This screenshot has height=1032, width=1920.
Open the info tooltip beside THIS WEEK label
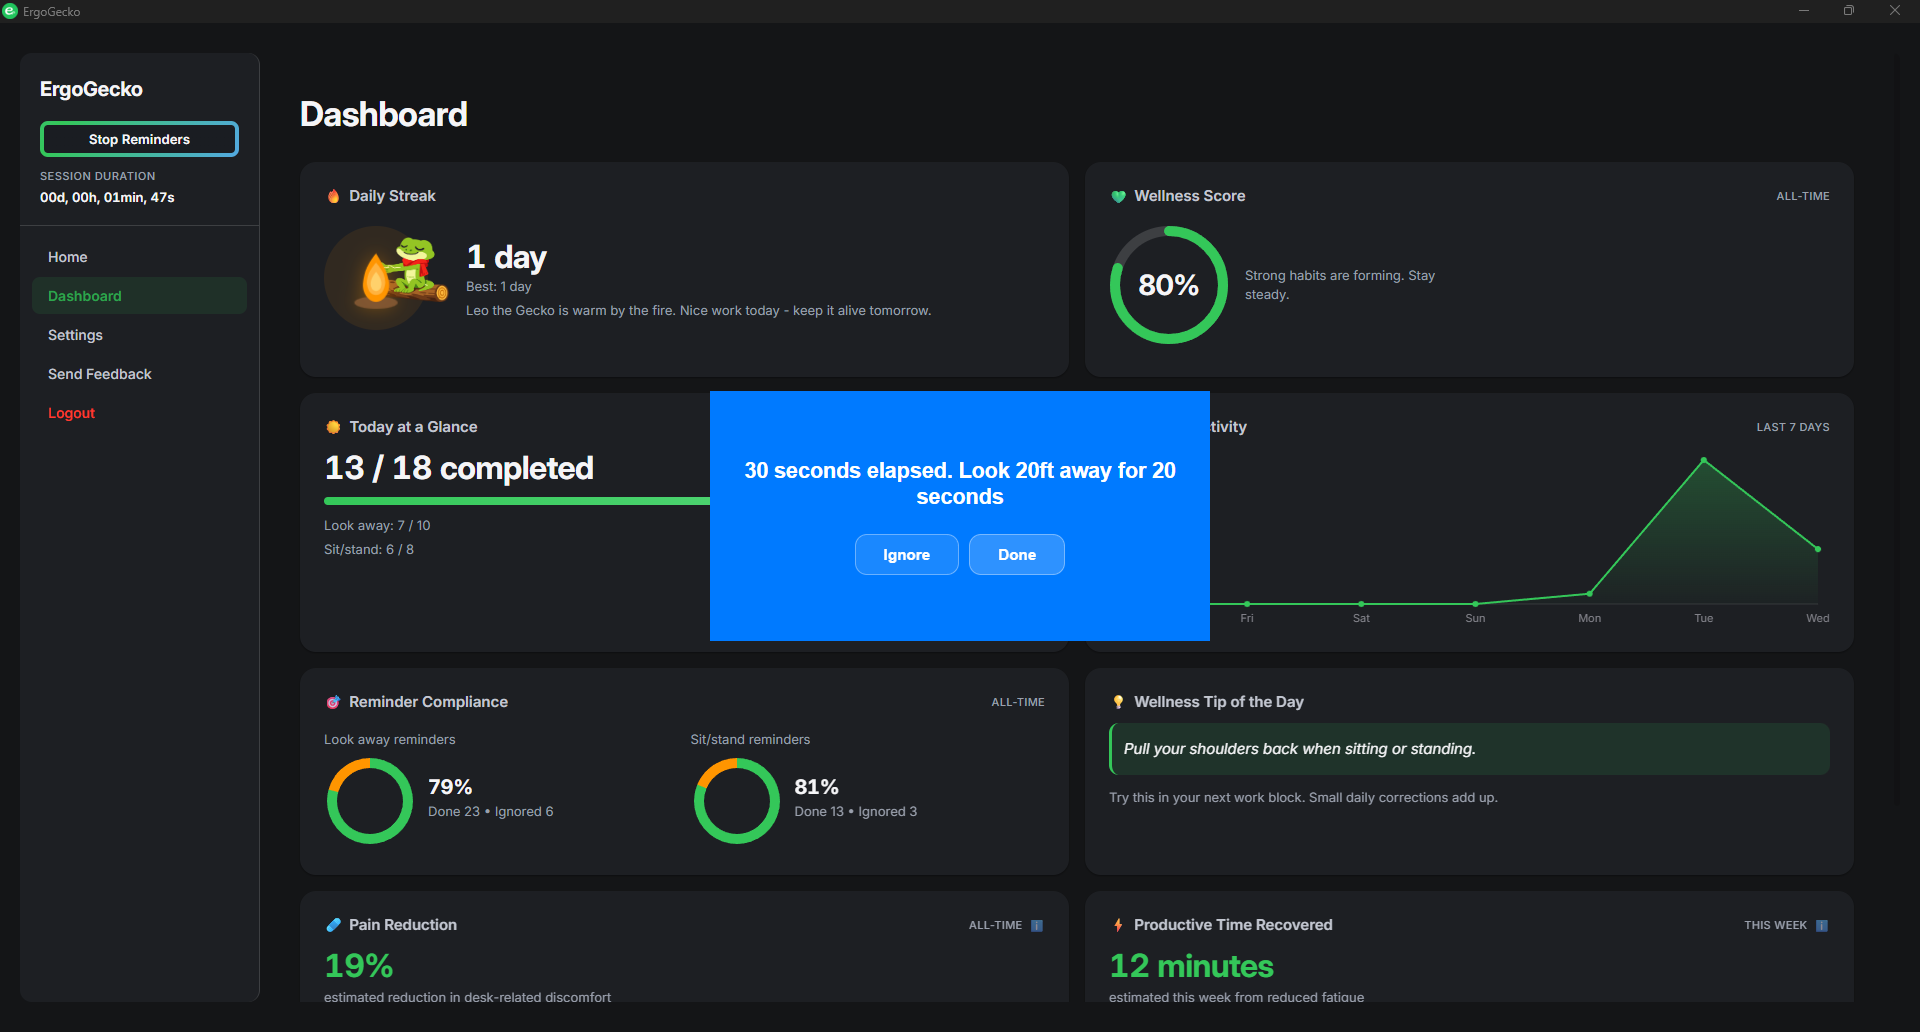(x=1824, y=925)
